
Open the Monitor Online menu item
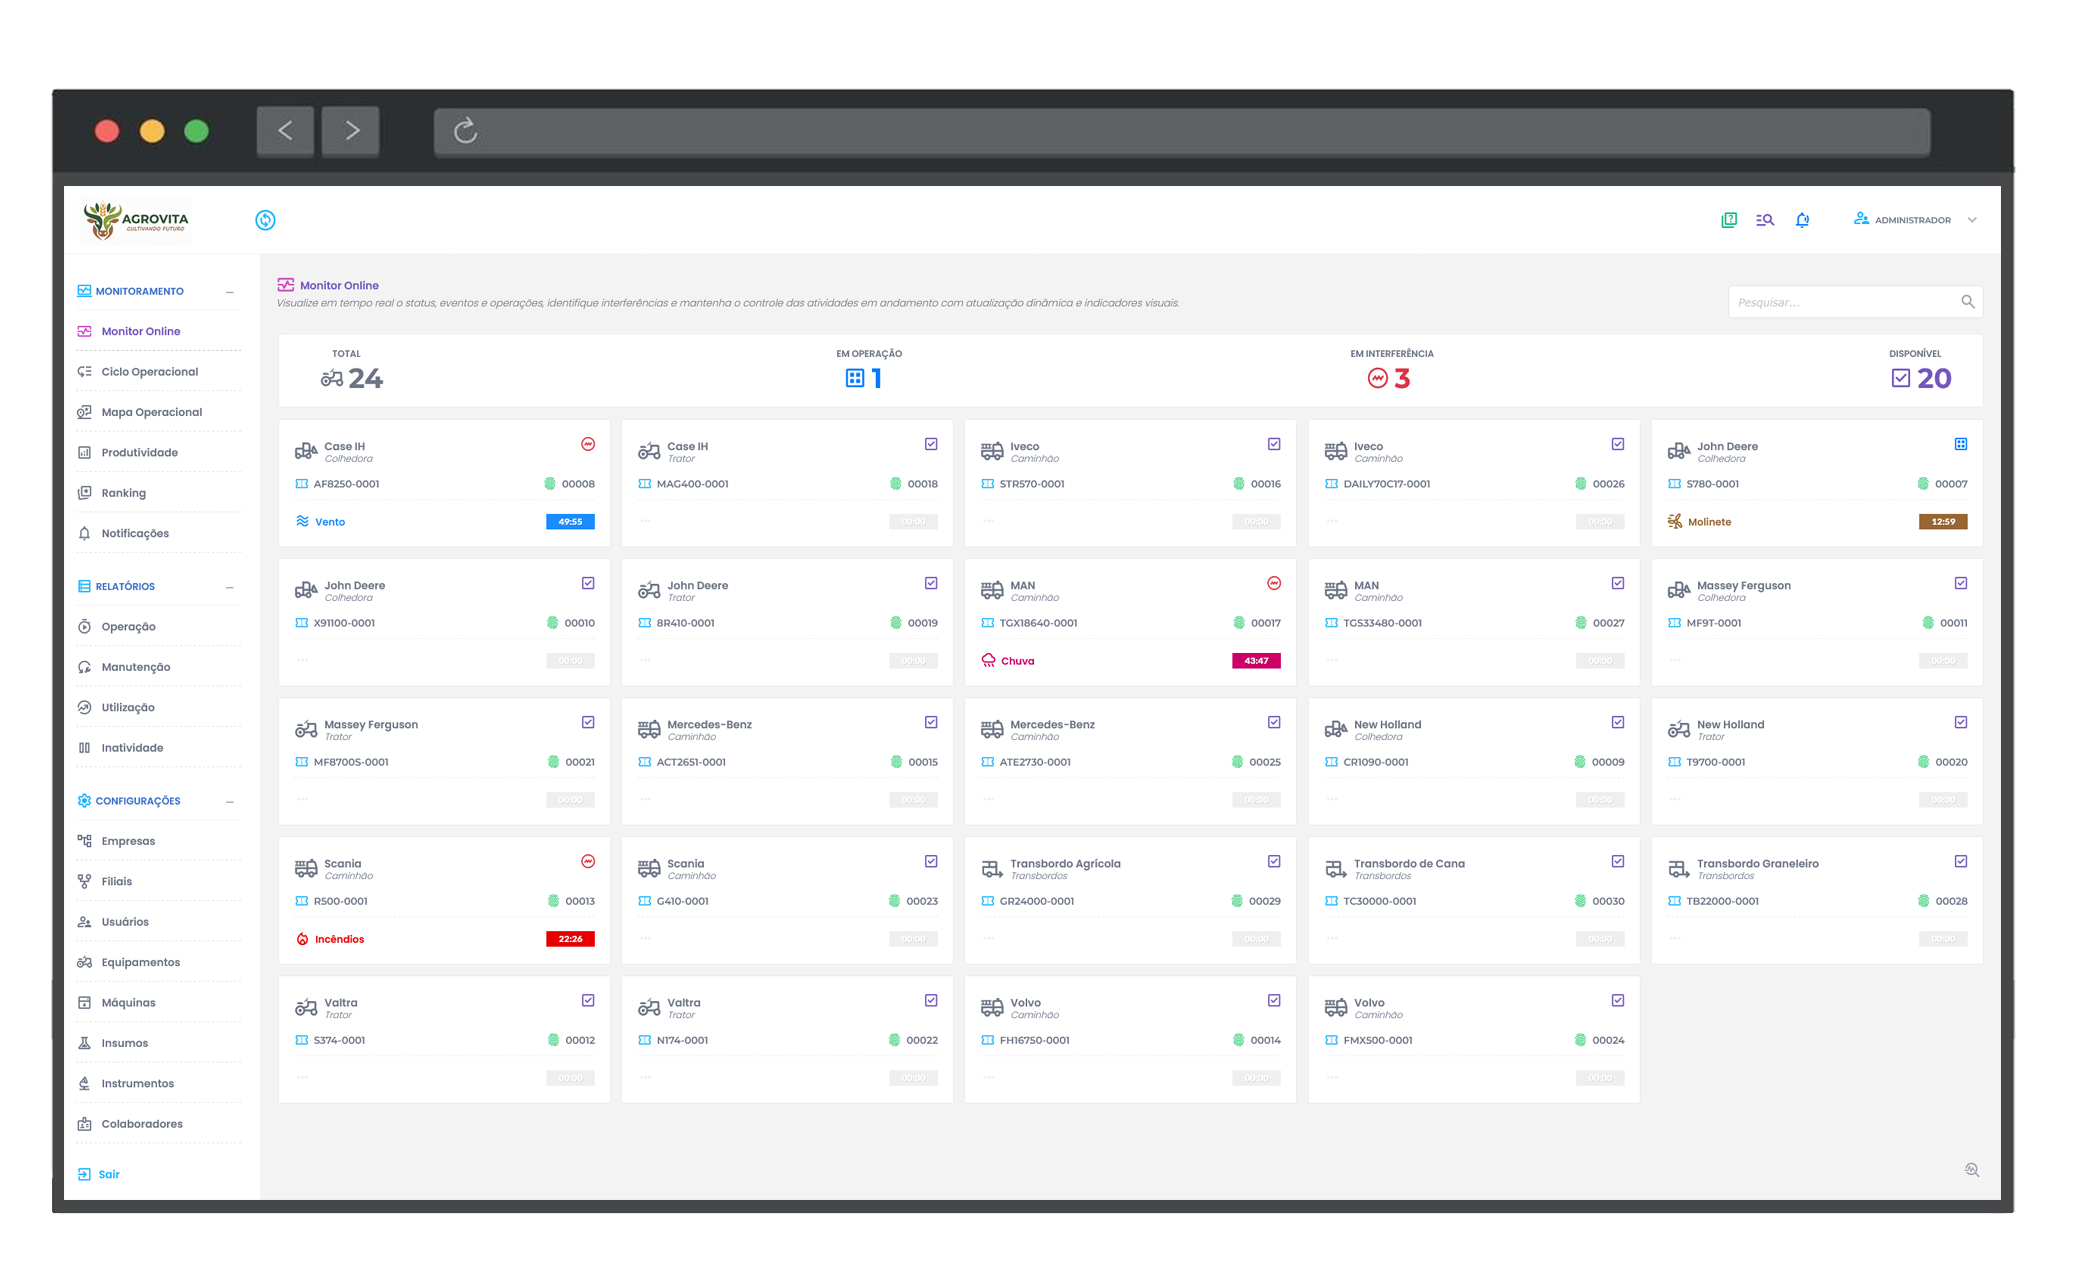coord(140,331)
